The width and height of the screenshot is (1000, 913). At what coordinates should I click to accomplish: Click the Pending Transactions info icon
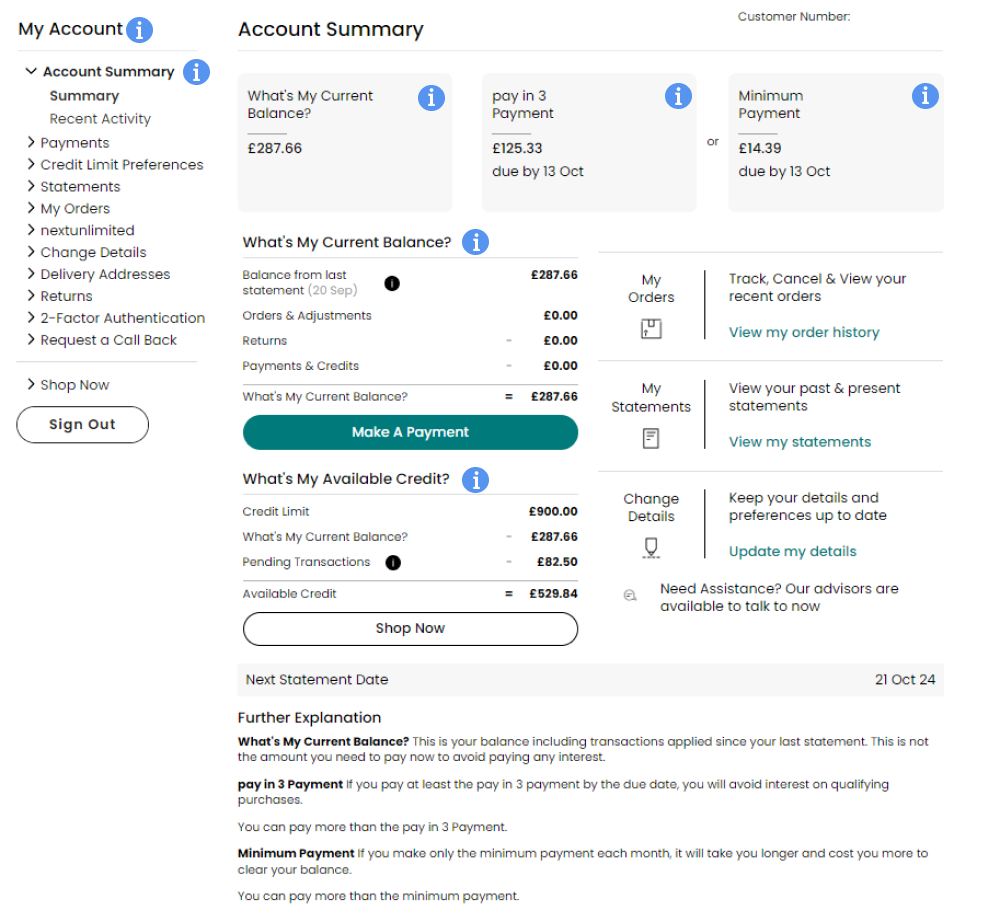[x=392, y=562]
